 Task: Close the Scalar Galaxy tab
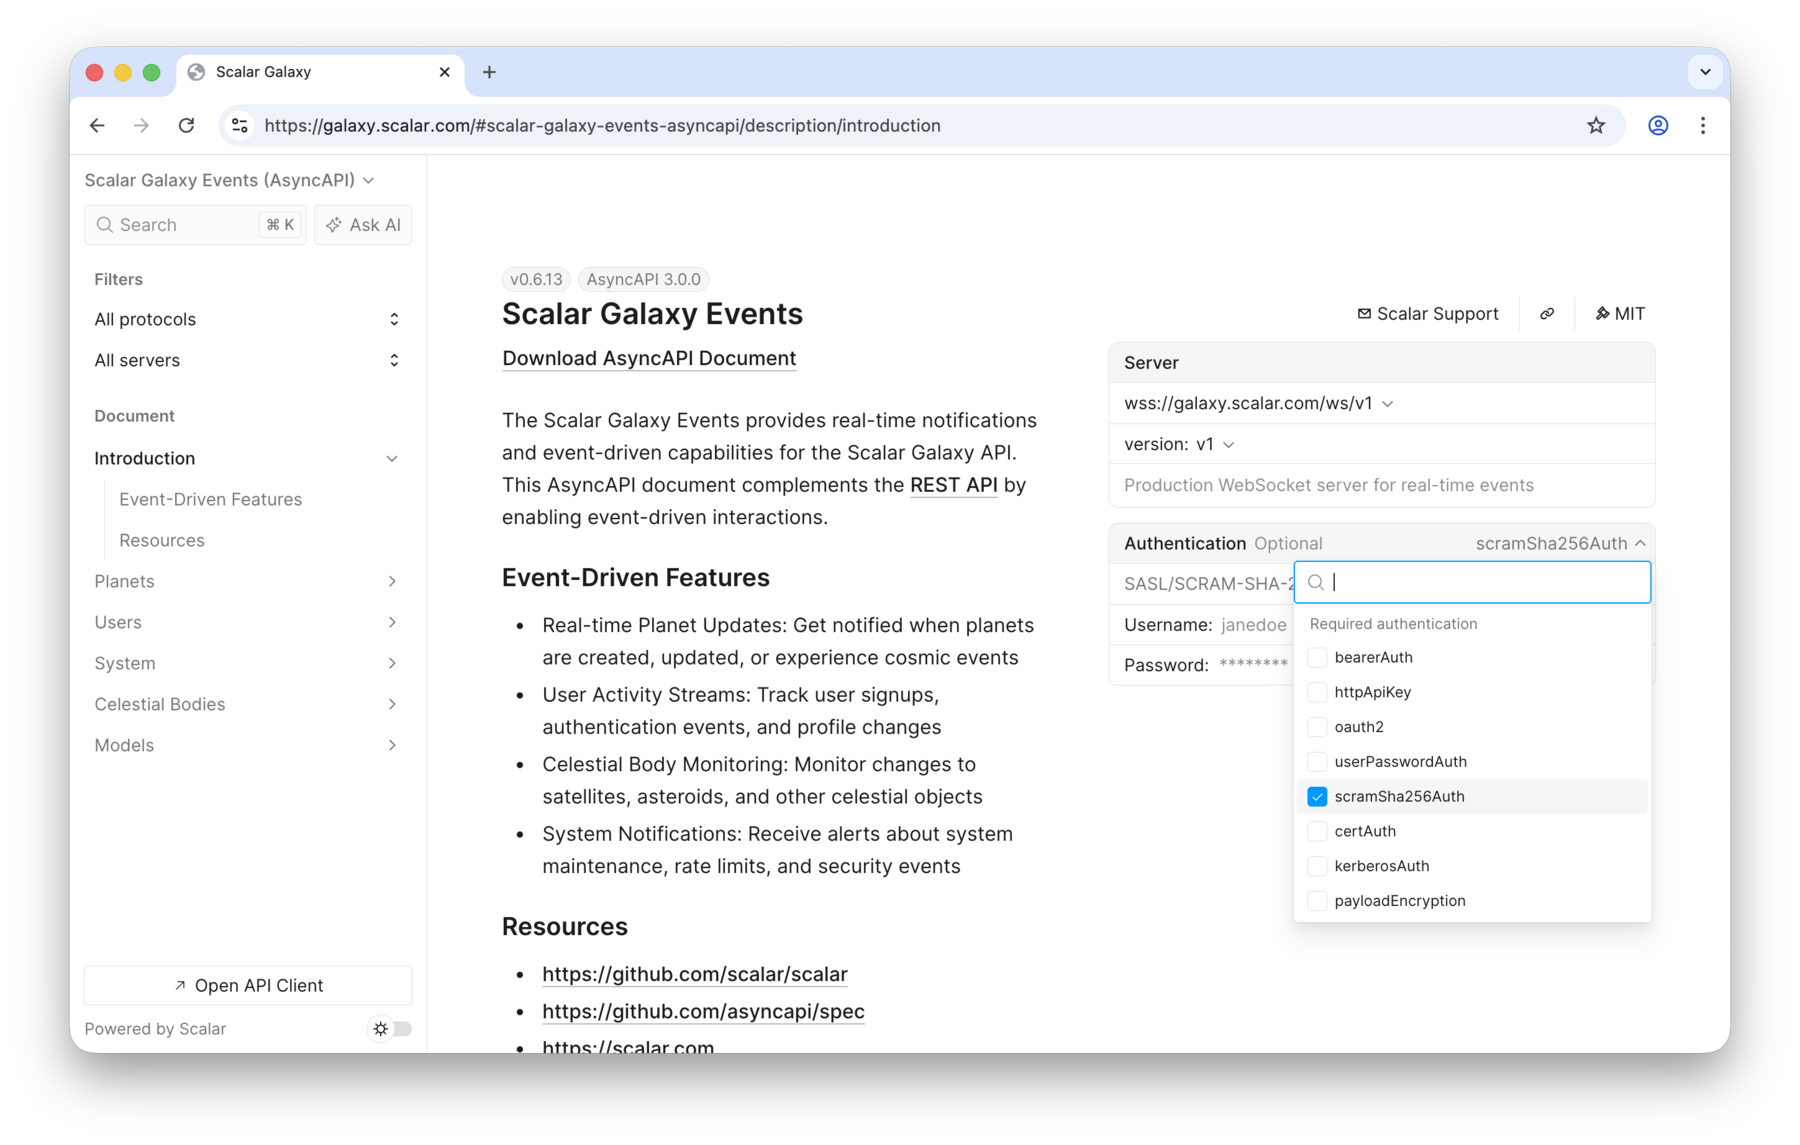(x=445, y=72)
